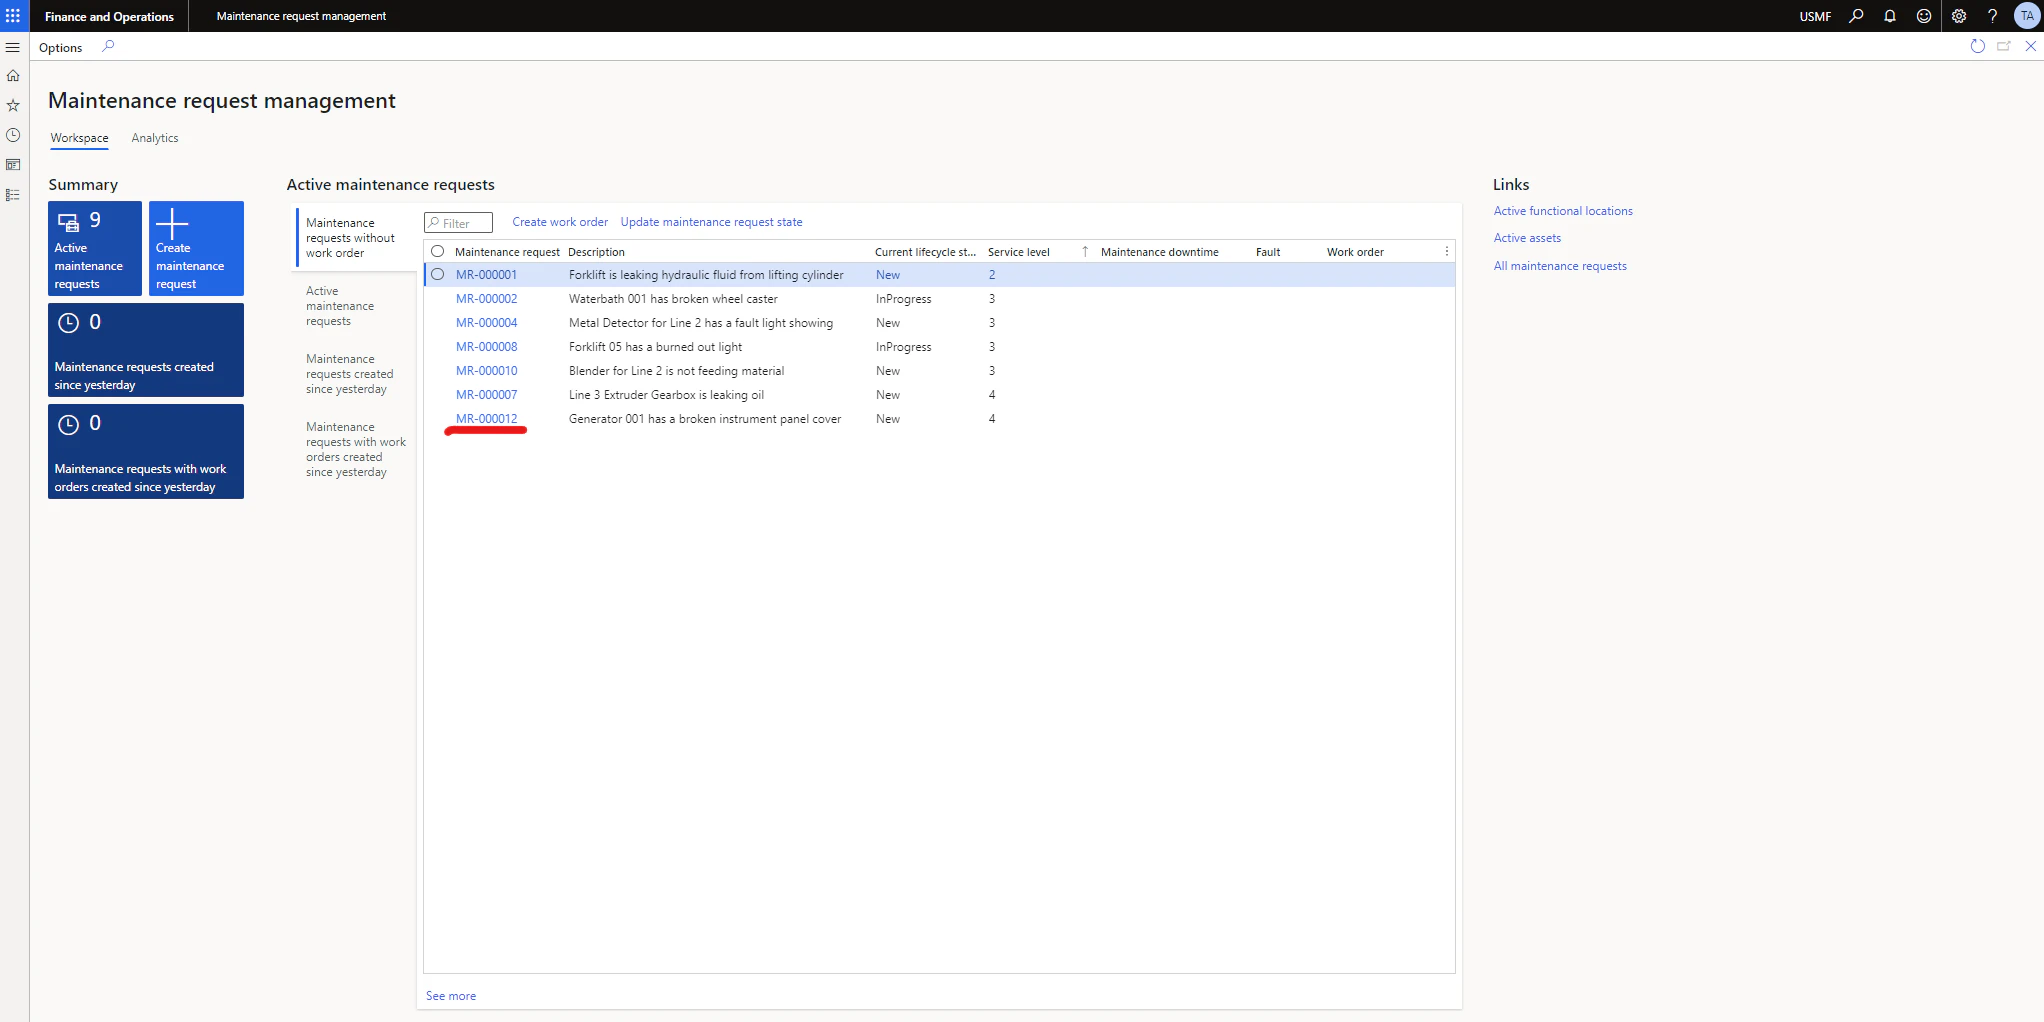Screen dimensions: 2044x1022
Task: Open Modules list icon in the sidebar
Action: (x=13, y=195)
